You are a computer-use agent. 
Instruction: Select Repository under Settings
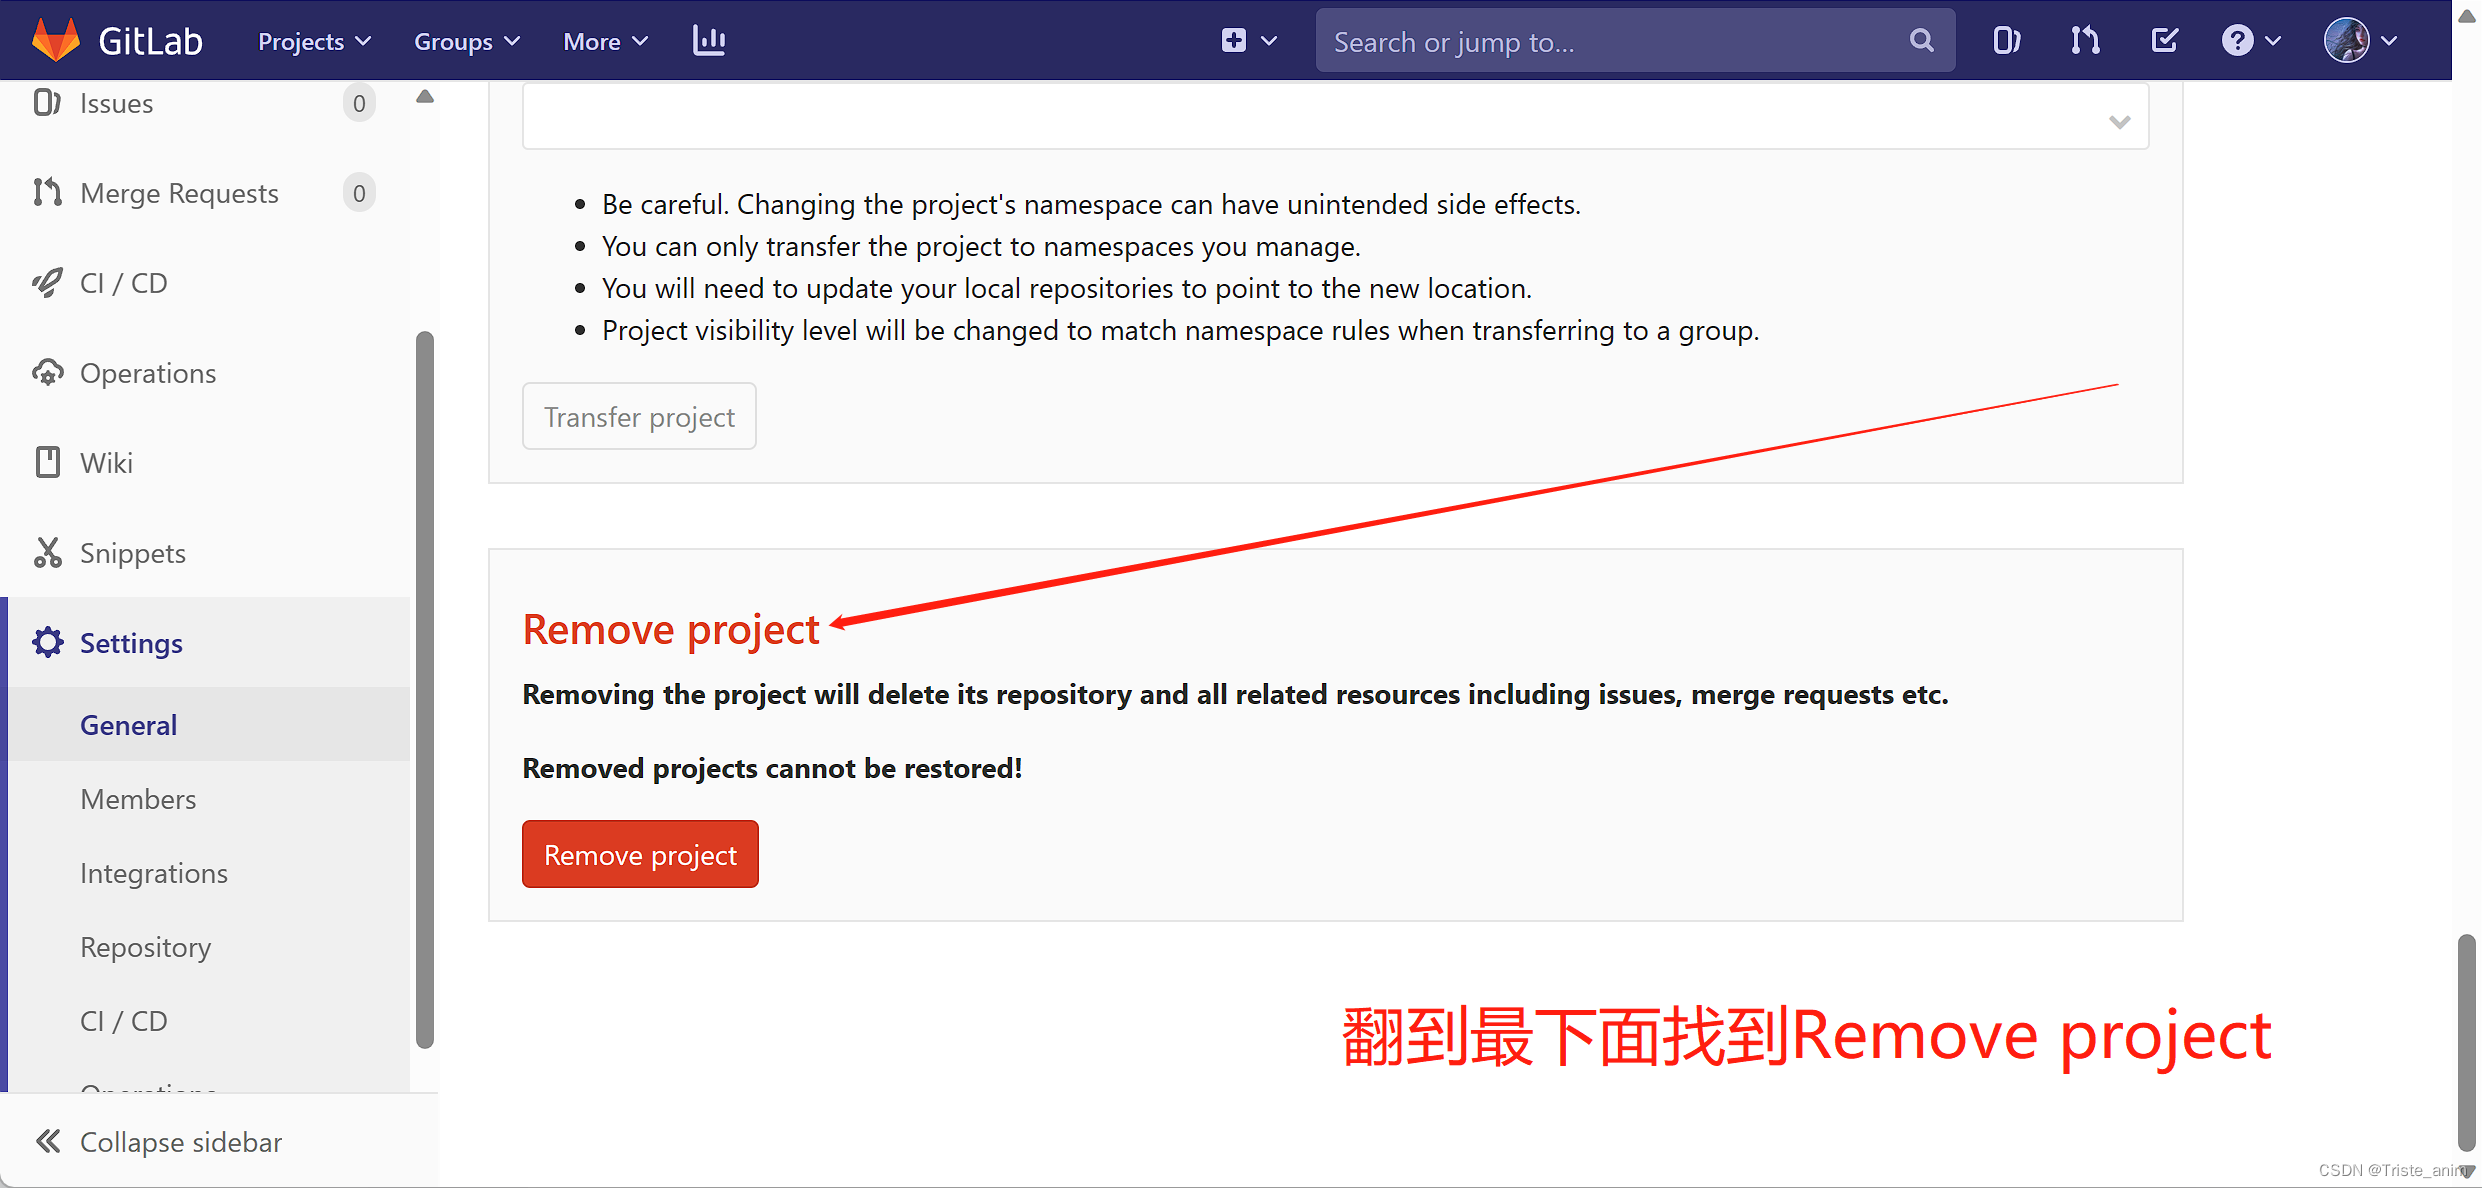(x=145, y=947)
